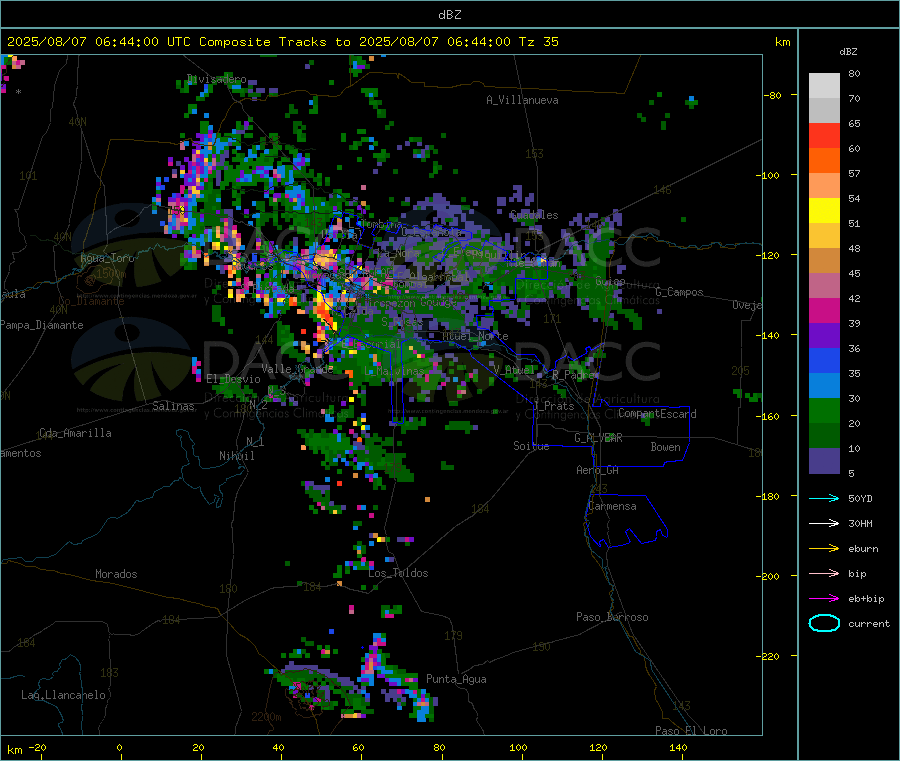Click the Bowen map label
The image size is (900, 761).
(665, 447)
